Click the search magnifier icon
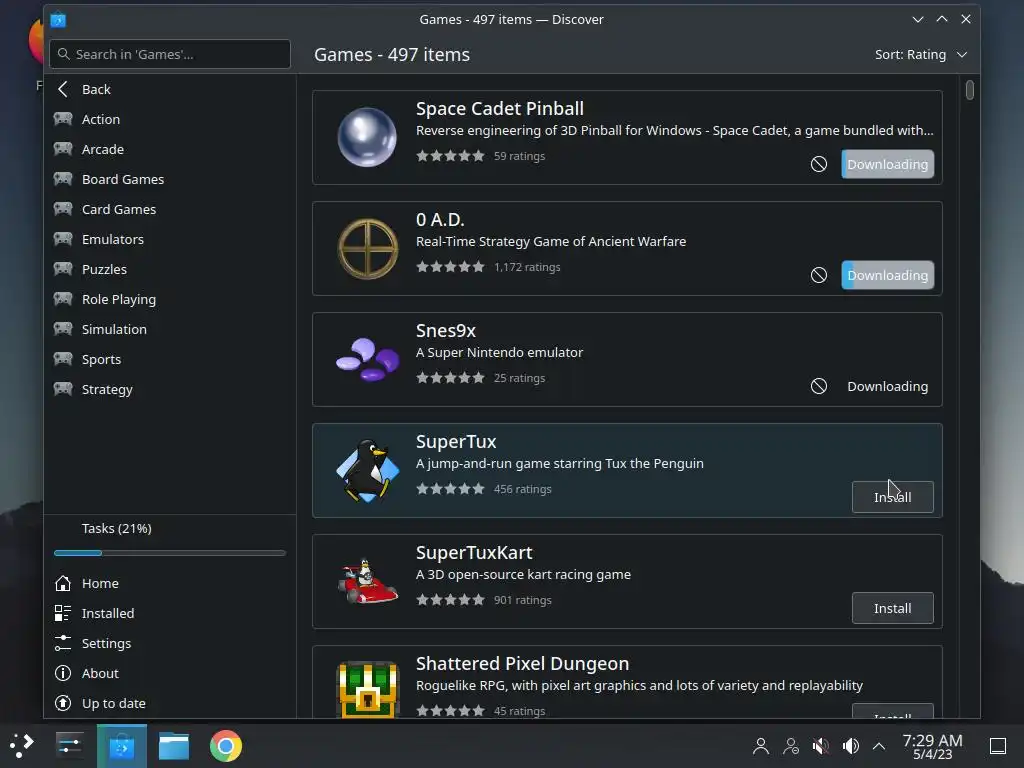The image size is (1024, 768). [63, 54]
